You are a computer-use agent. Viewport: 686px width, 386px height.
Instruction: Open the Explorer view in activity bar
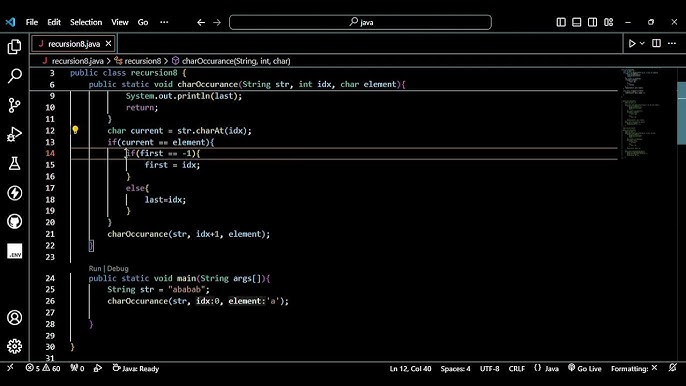pyautogui.click(x=14, y=47)
